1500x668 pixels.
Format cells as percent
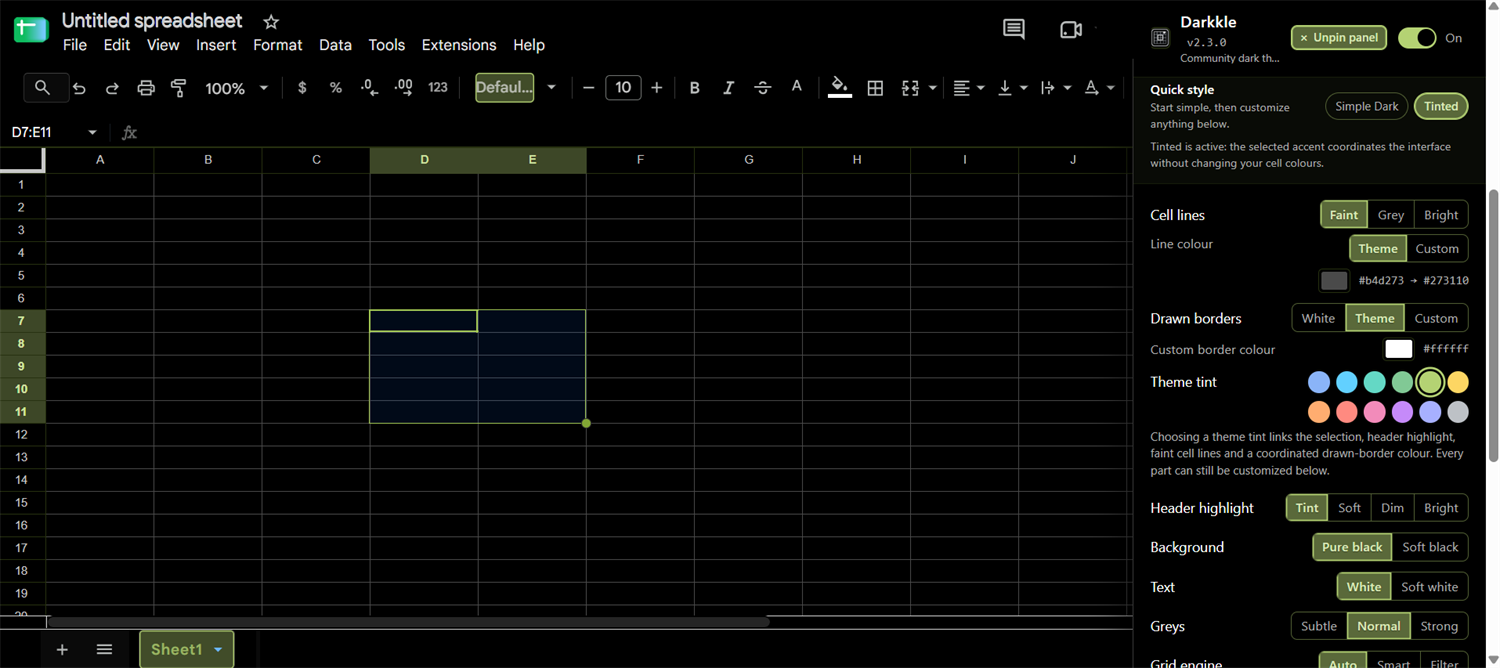point(336,88)
